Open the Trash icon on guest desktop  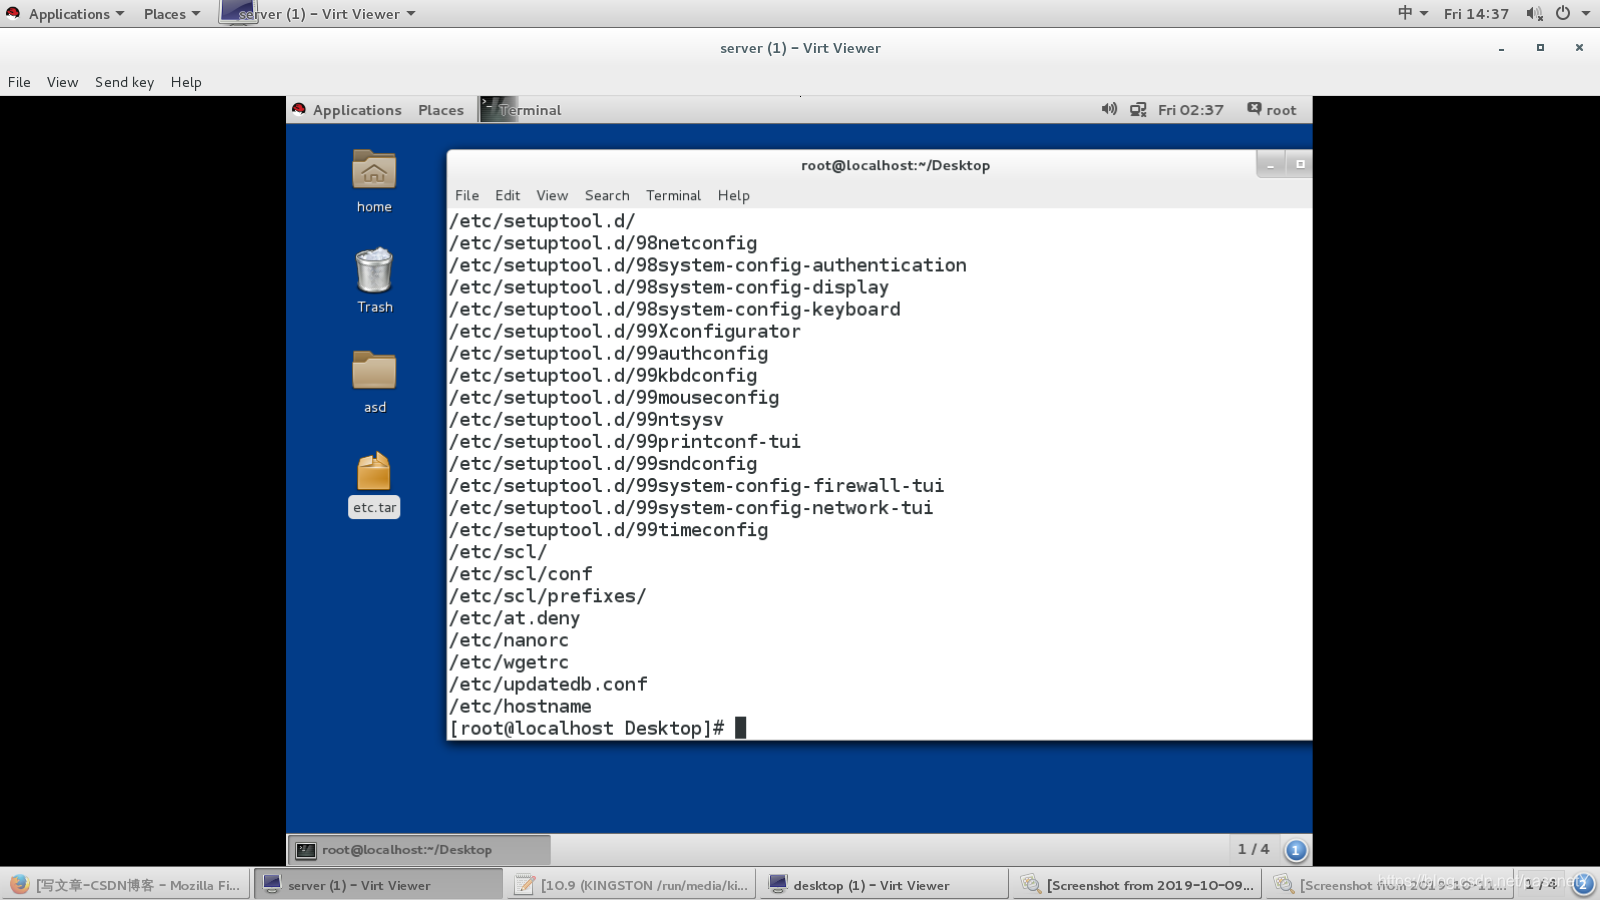point(374,271)
